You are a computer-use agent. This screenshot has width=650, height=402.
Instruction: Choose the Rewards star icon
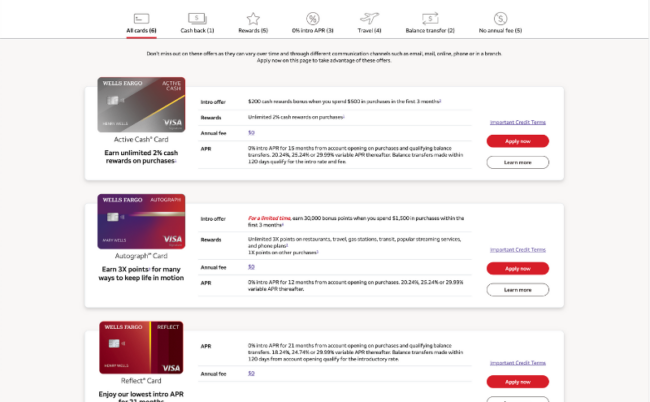(x=253, y=18)
